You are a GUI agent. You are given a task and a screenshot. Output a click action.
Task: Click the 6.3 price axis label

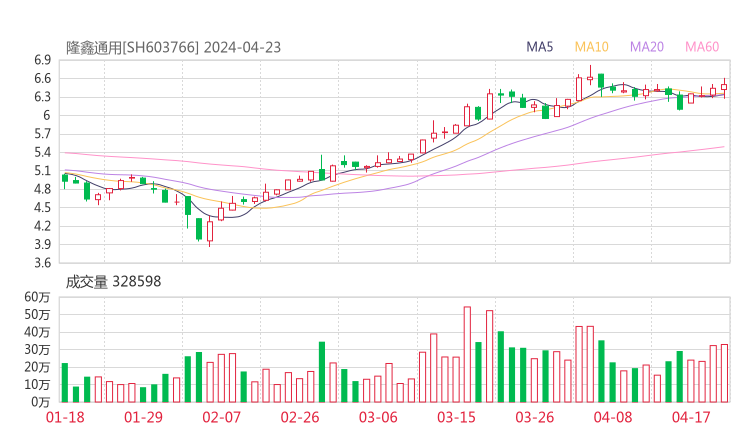tap(42, 97)
